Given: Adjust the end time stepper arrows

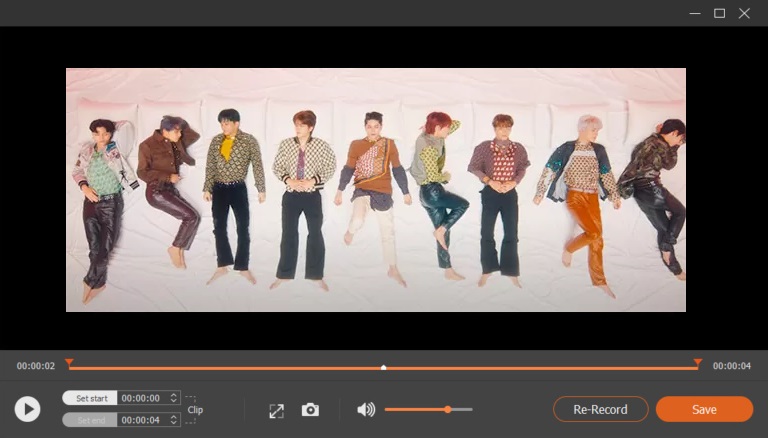Looking at the screenshot, I should pyautogui.click(x=173, y=420).
